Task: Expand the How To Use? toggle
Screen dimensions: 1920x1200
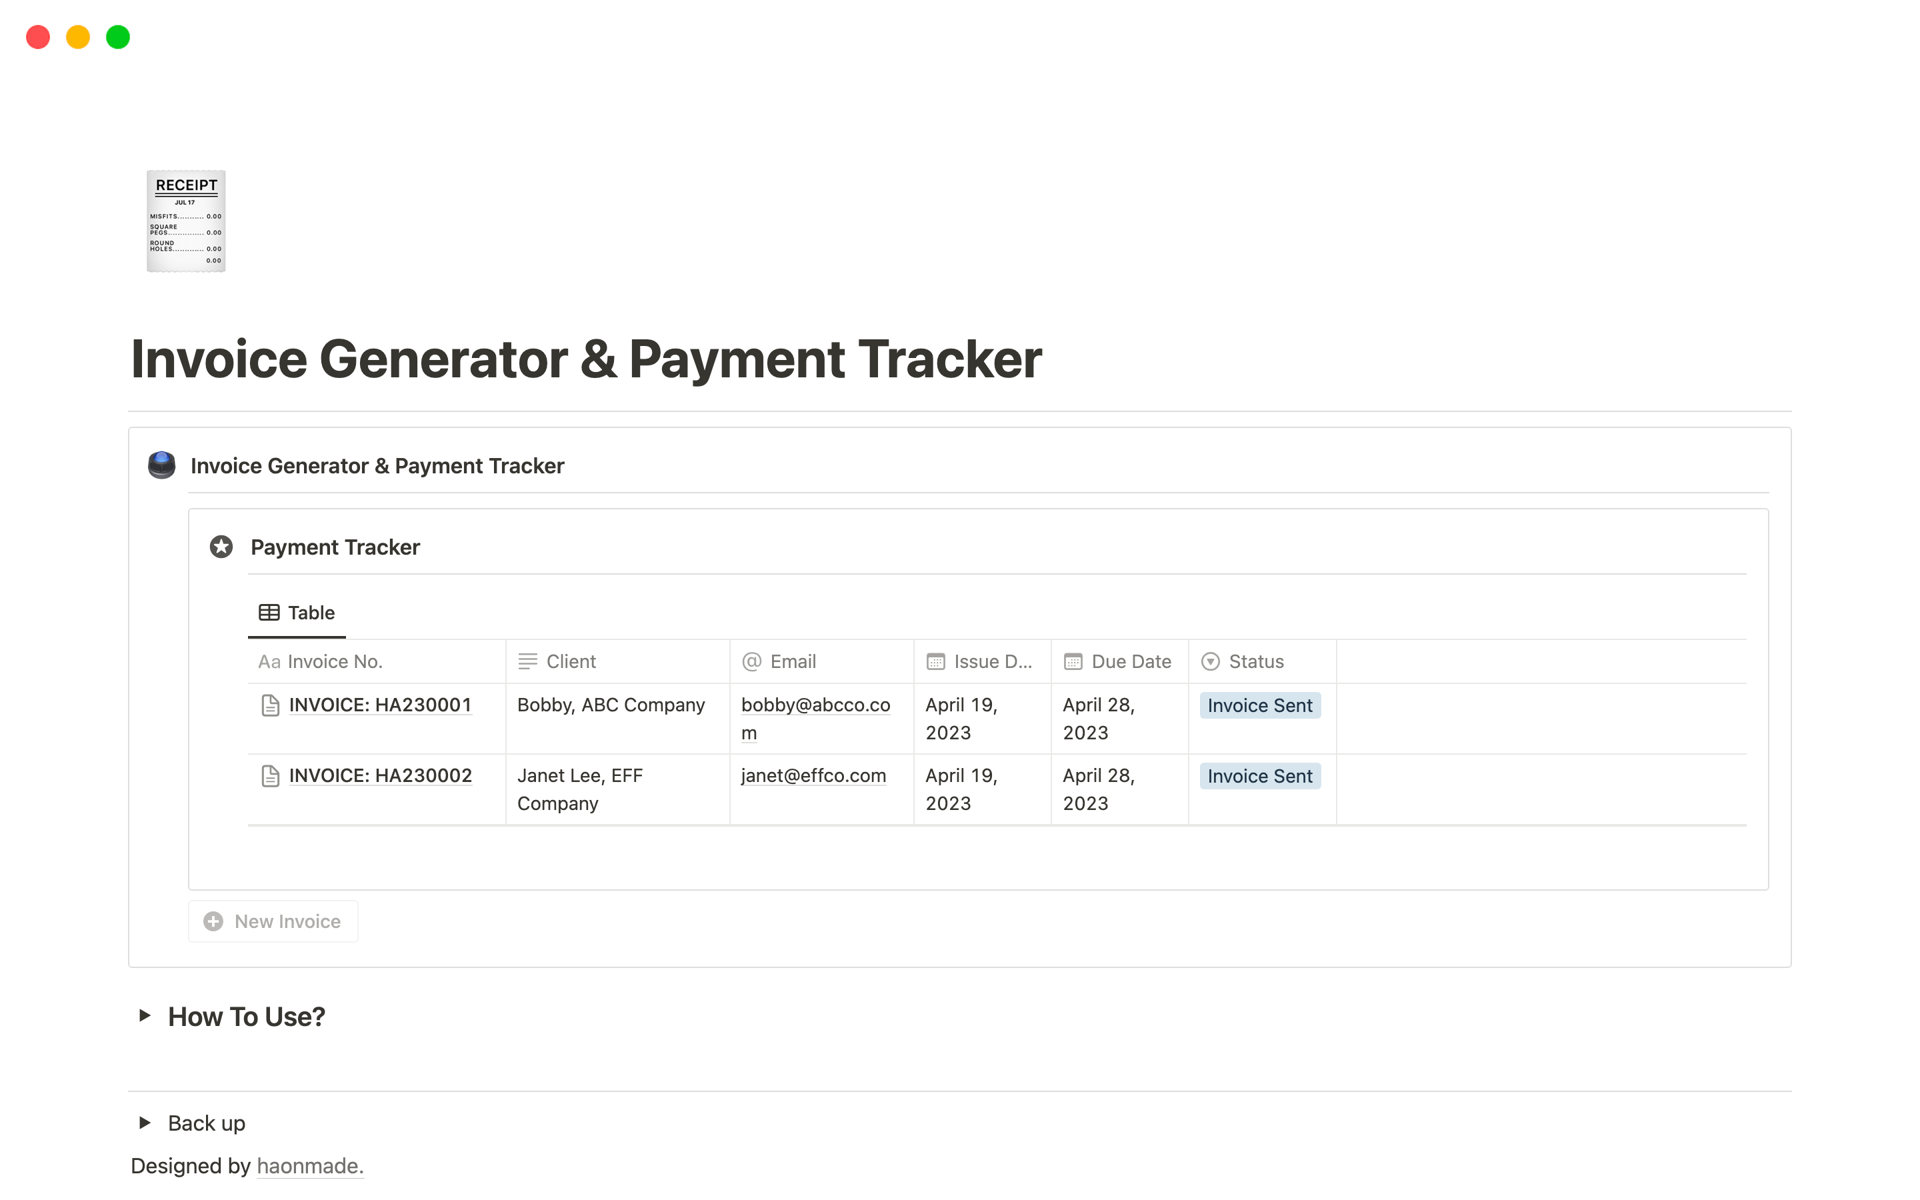Action: [145, 1016]
